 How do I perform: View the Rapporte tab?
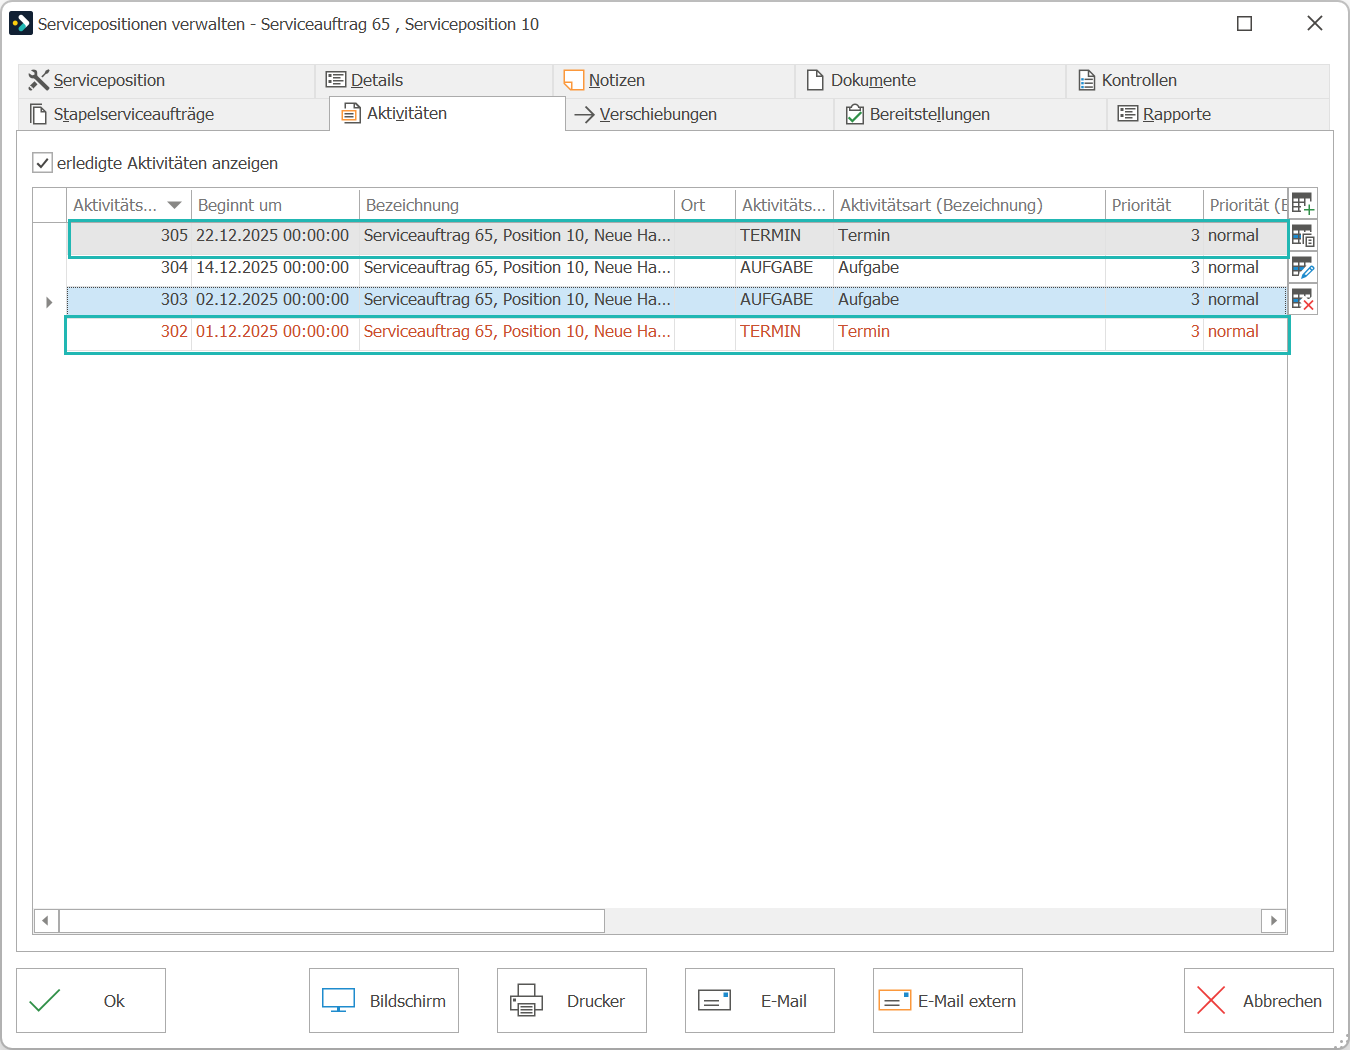pos(1218,114)
